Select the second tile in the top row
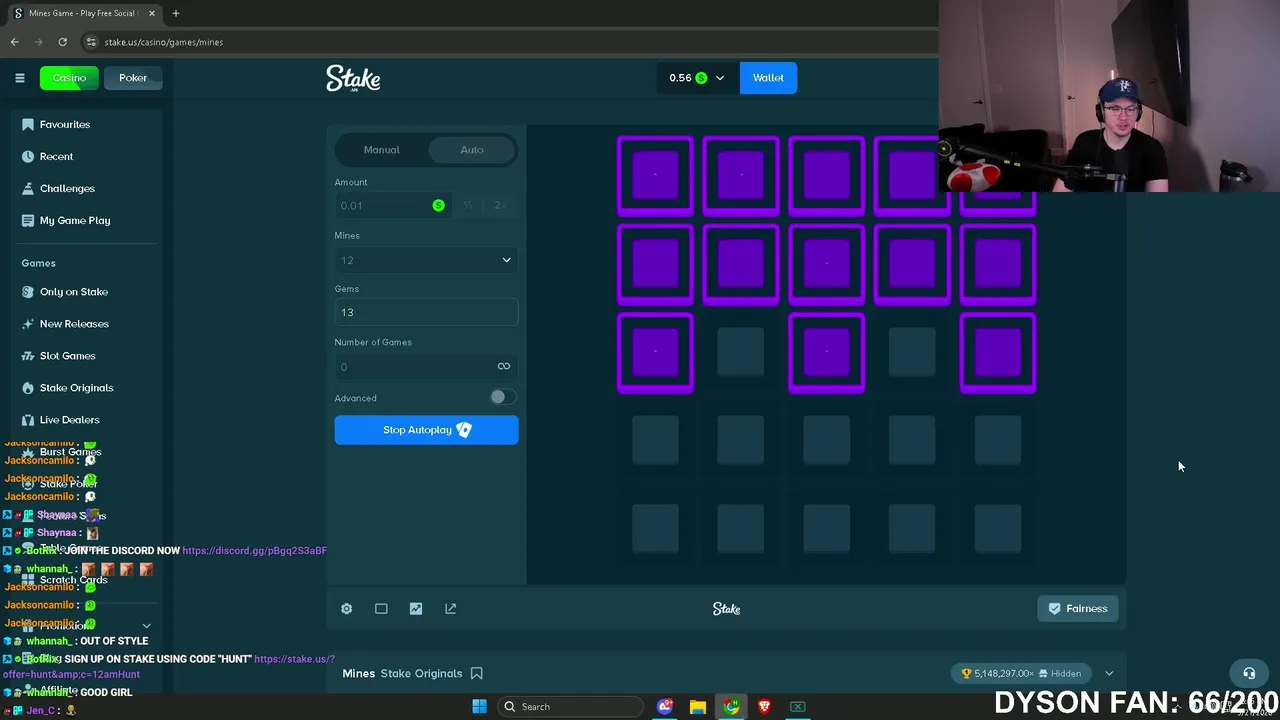Viewport: 1280px width, 720px height. pyautogui.click(x=741, y=176)
